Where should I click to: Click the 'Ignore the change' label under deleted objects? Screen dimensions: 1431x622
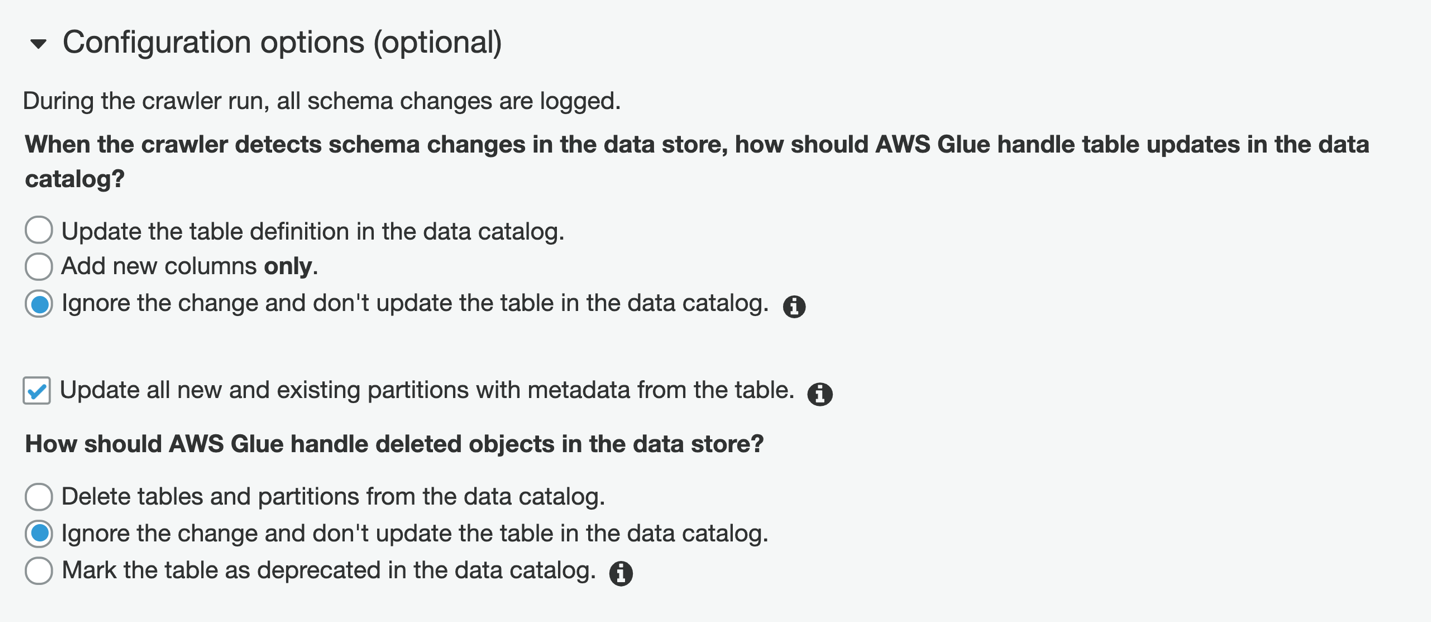[414, 534]
